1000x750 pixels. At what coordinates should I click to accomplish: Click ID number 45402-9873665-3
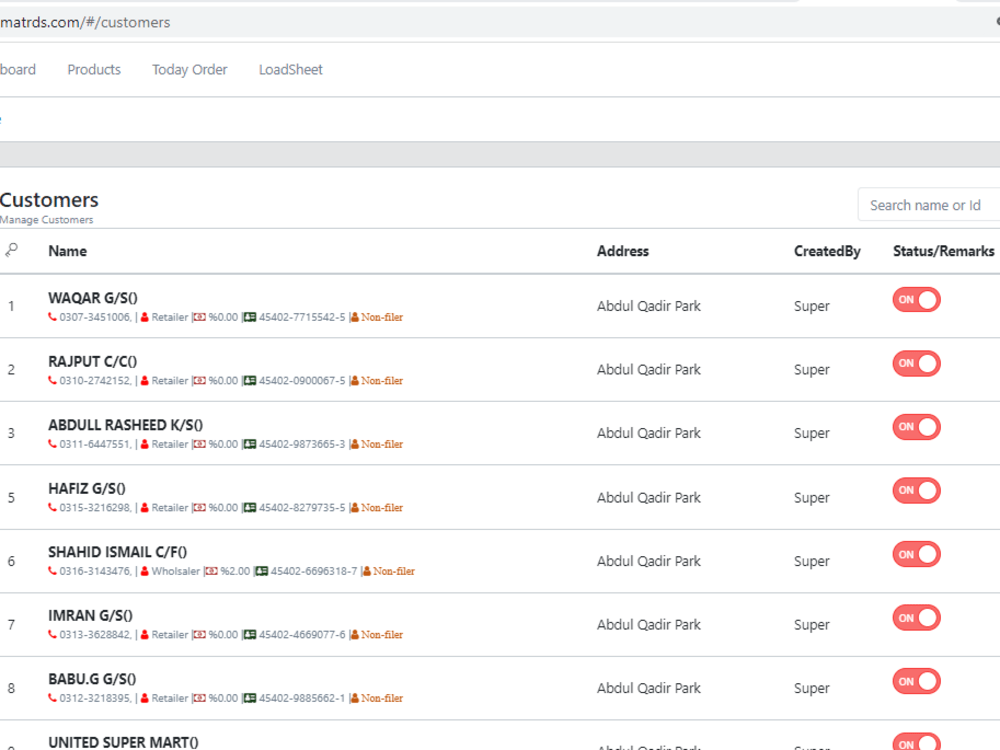point(302,445)
